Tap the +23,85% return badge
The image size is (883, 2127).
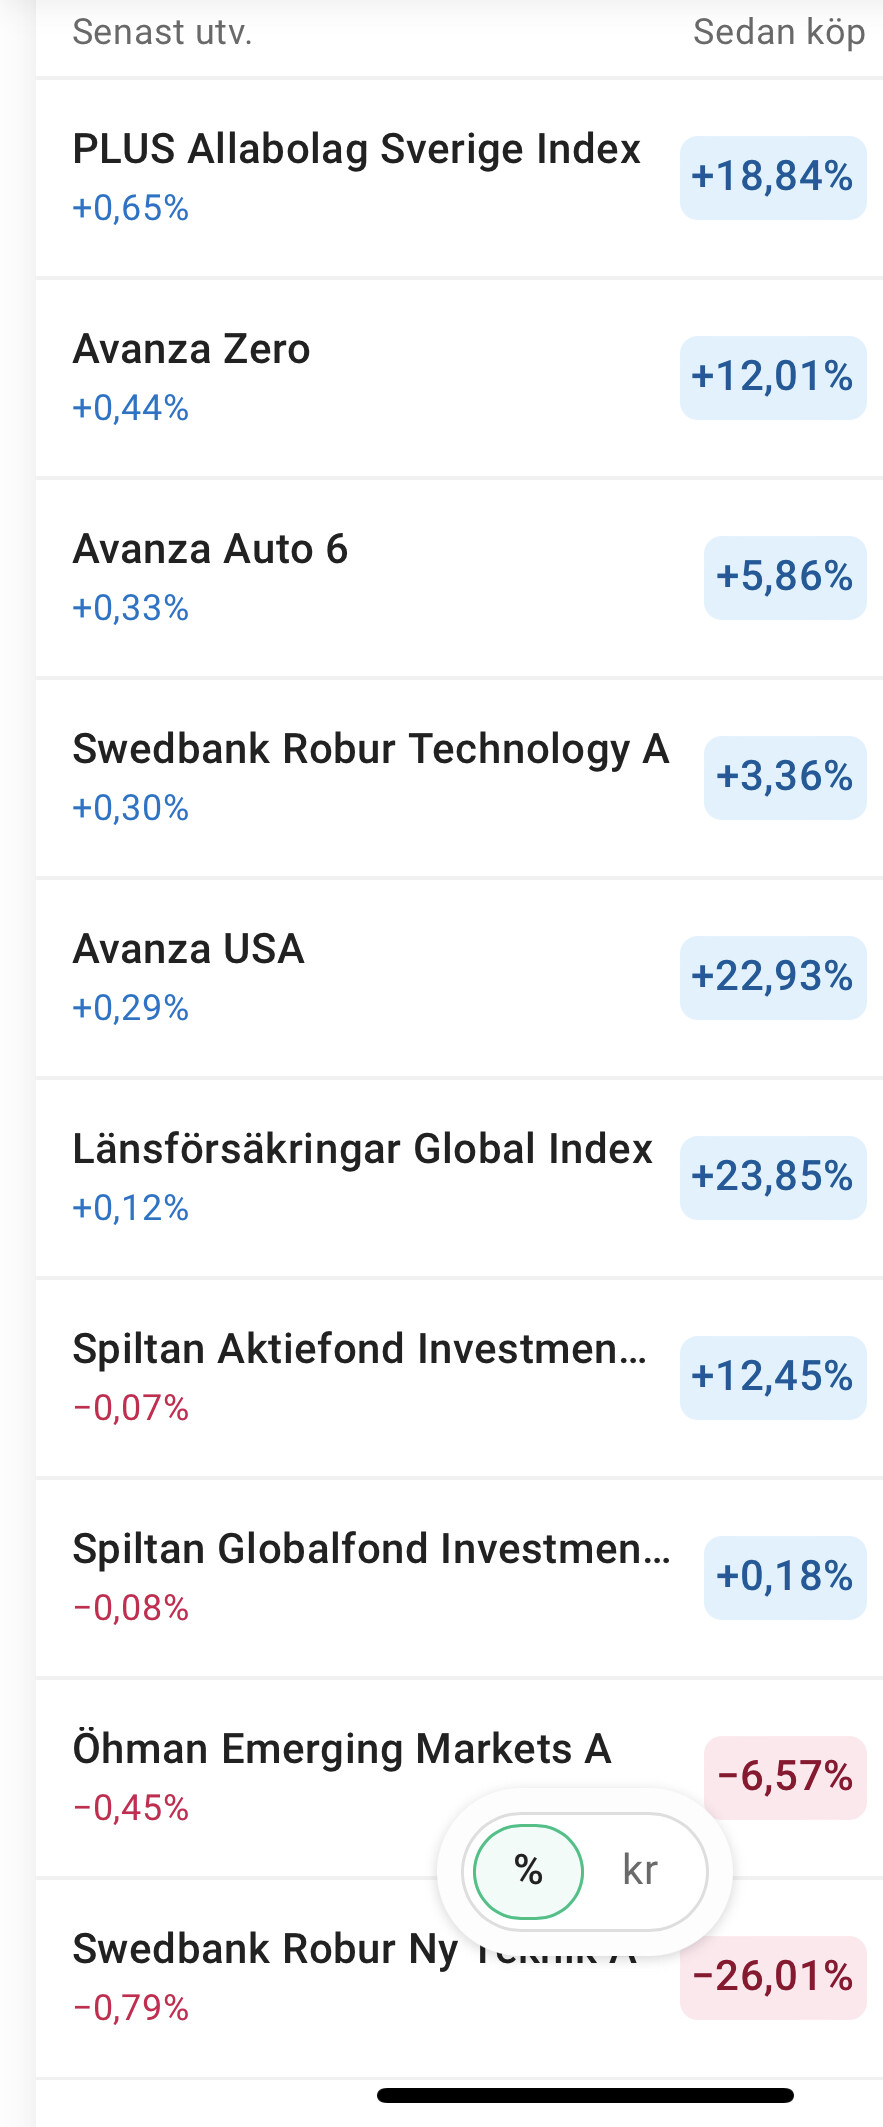[772, 1177]
